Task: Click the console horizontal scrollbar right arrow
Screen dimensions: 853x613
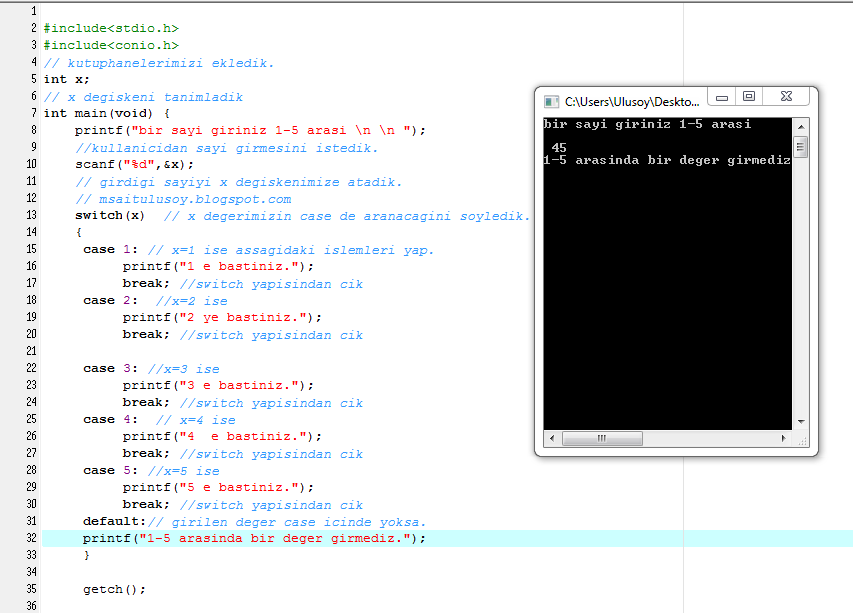Action: [783, 438]
